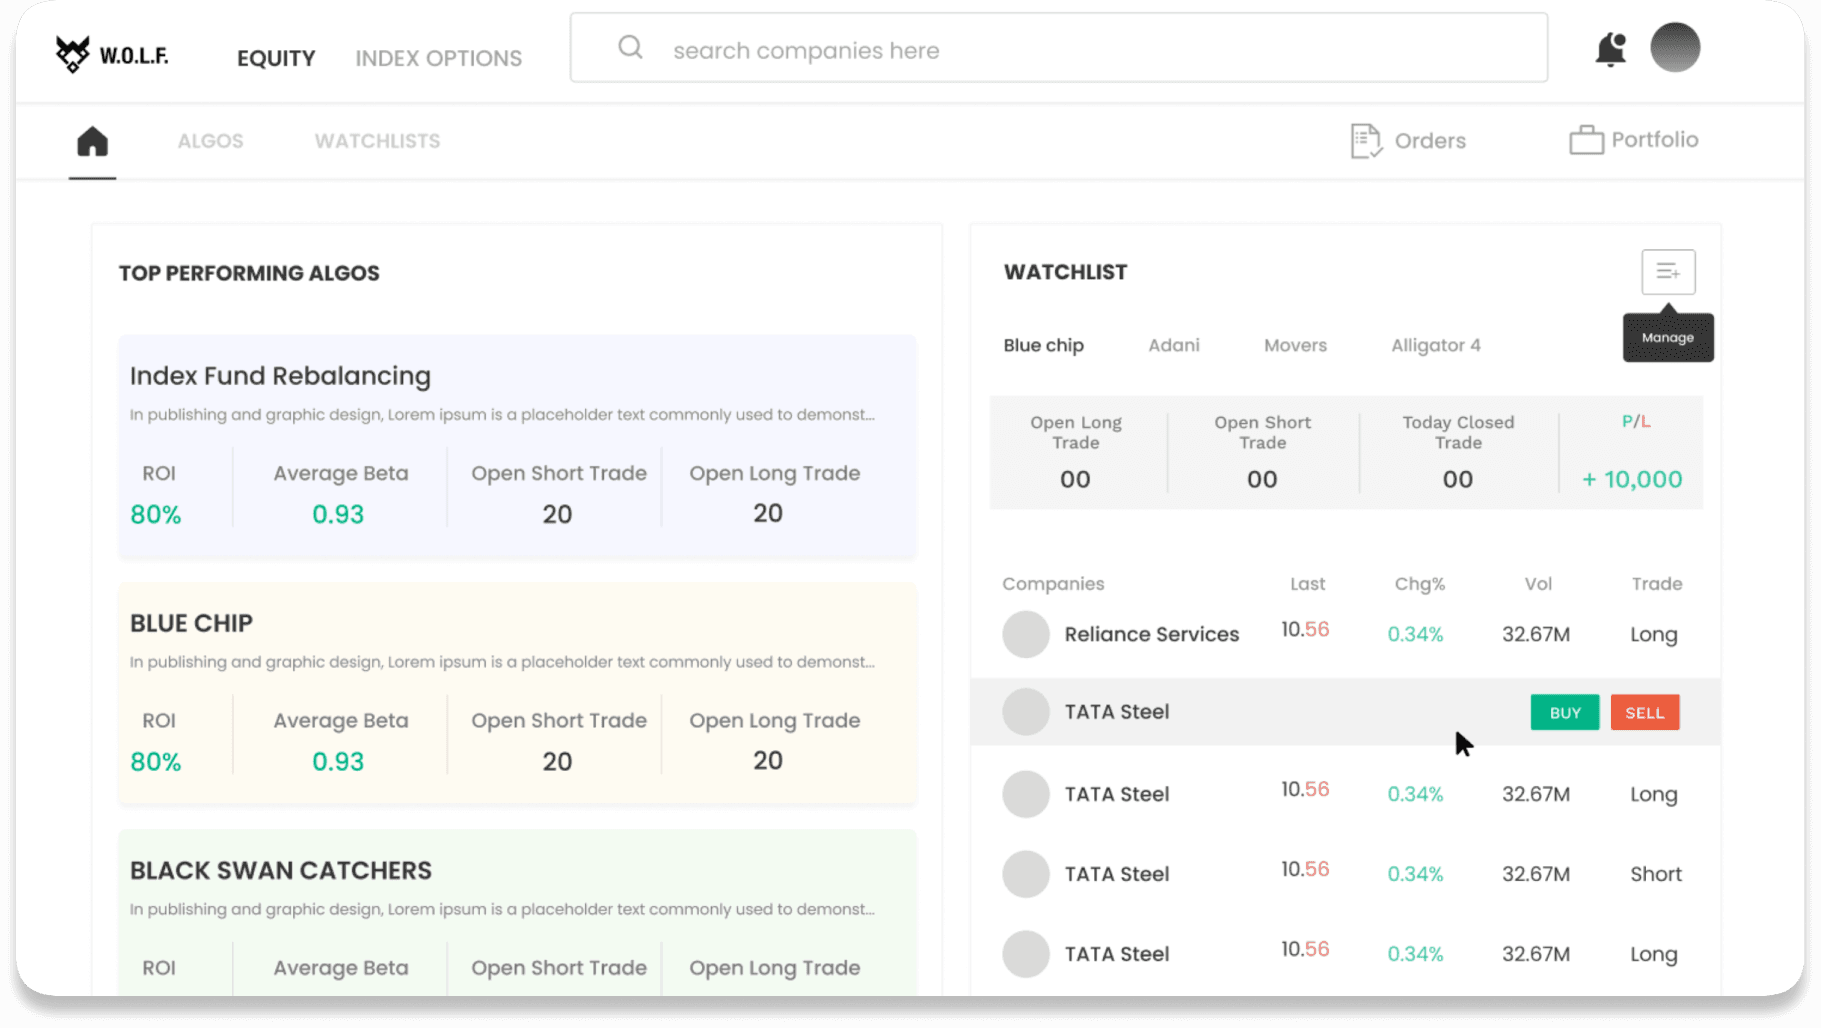Viewport: 1821px width, 1028px height.
Task: Click the Index Fund Rebalancing ROI 80%
Action: [156, 514]
